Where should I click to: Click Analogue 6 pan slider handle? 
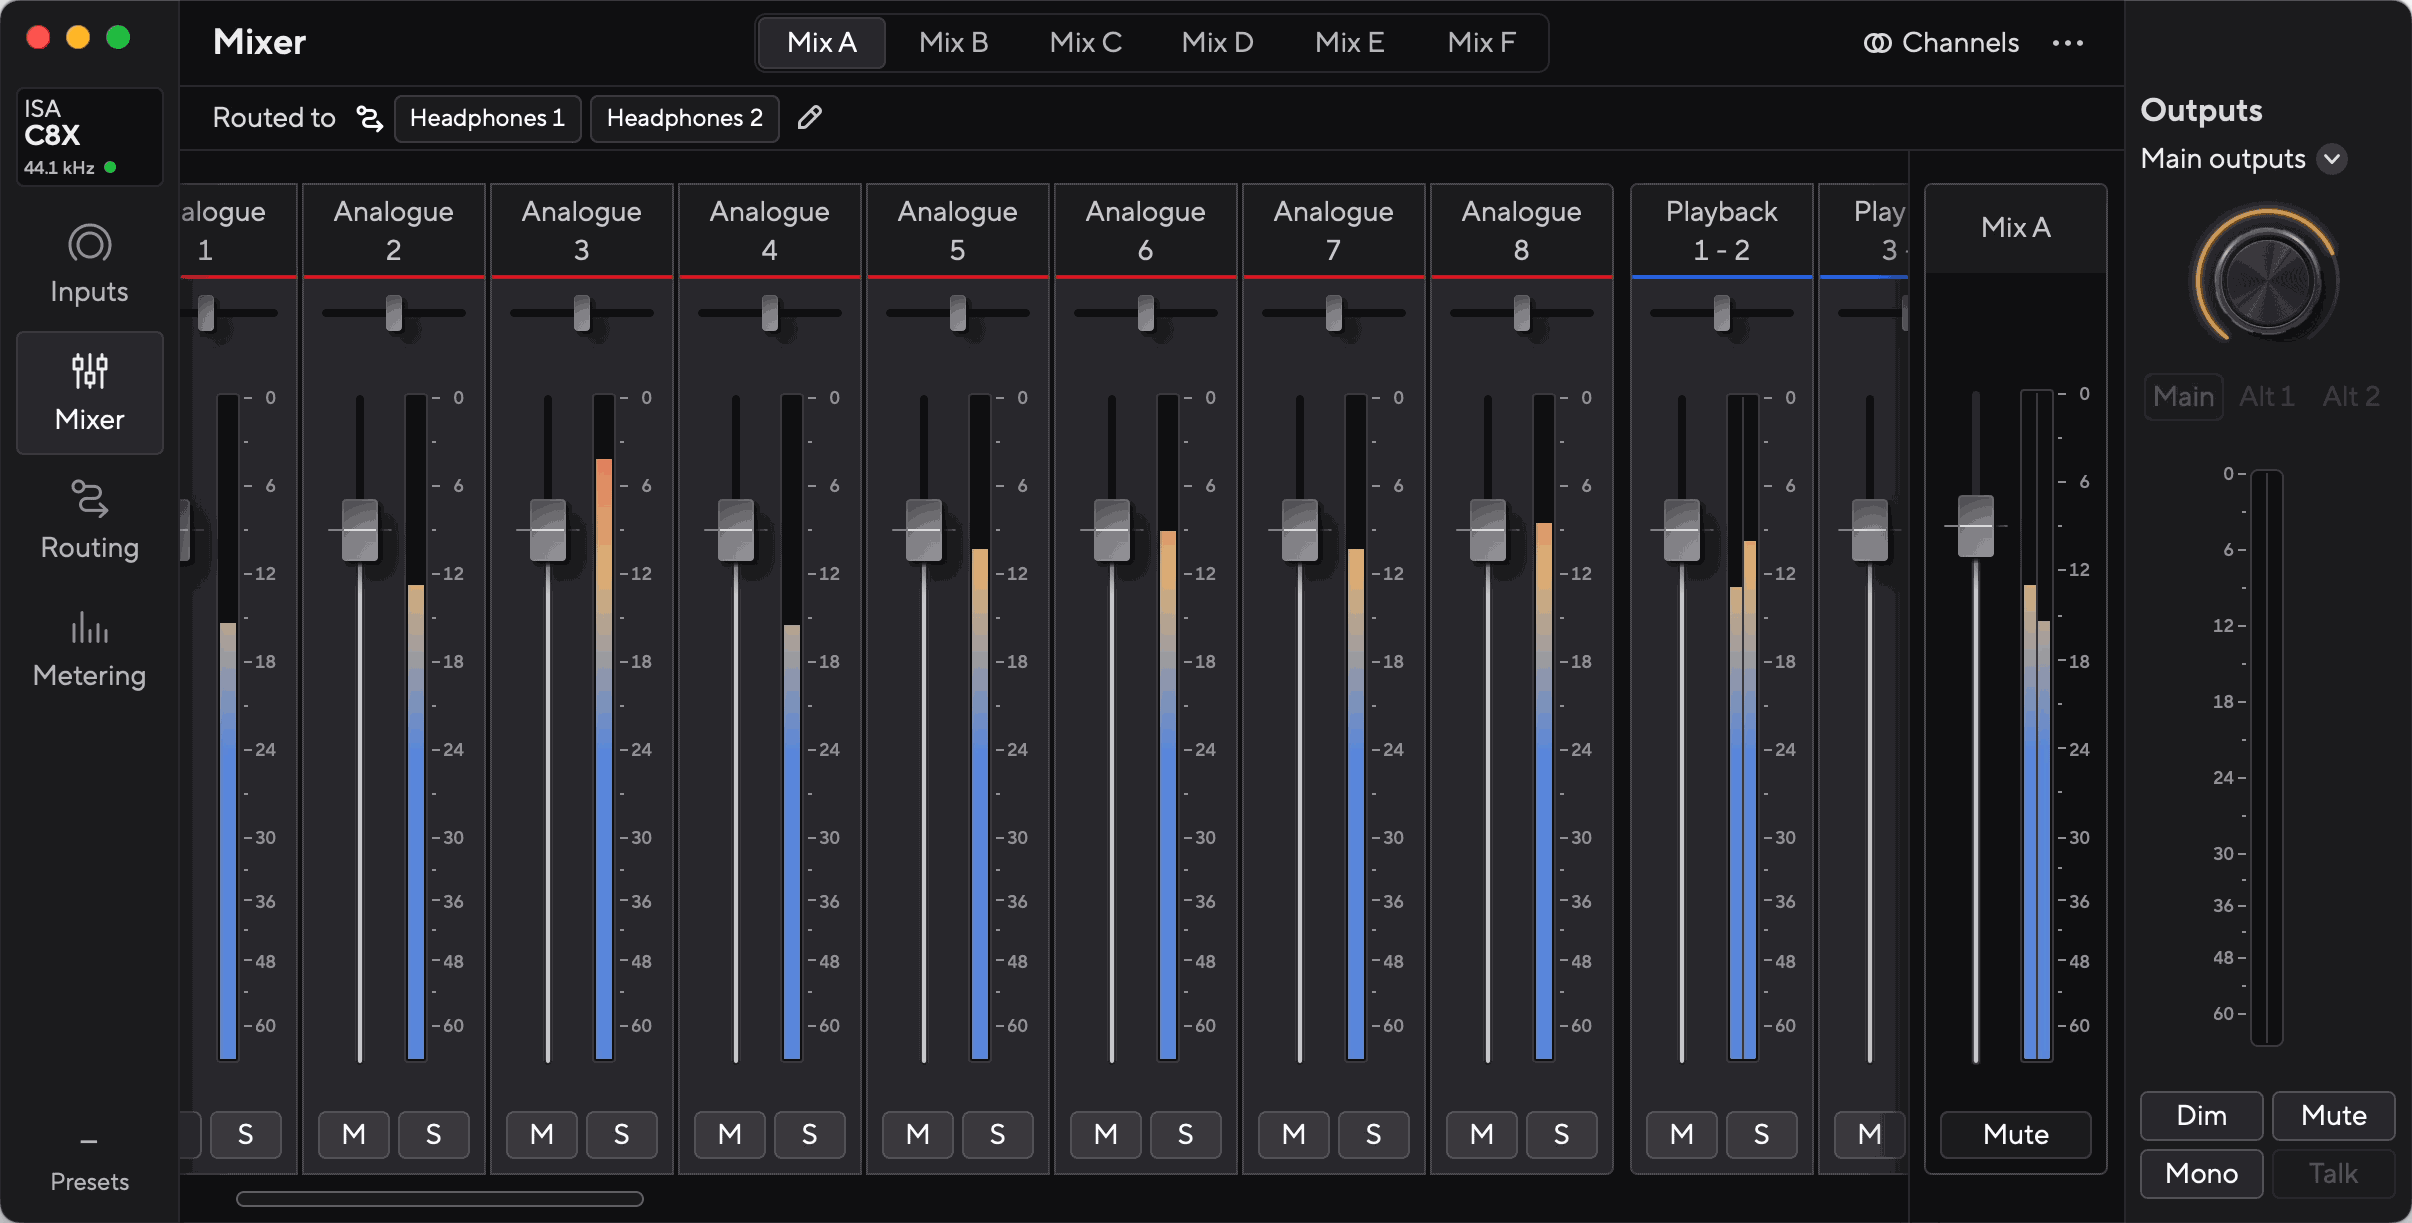click(1146, 313)
